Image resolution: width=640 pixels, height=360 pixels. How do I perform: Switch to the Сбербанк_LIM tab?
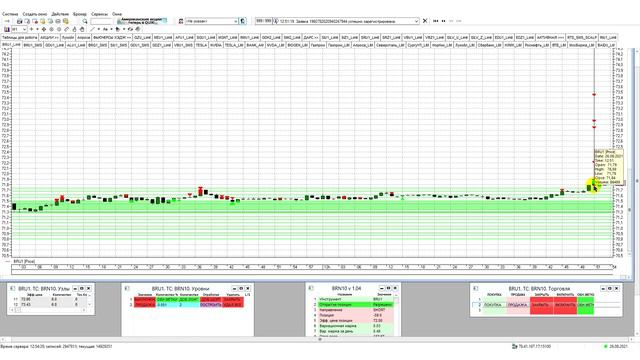pos(490,45)
